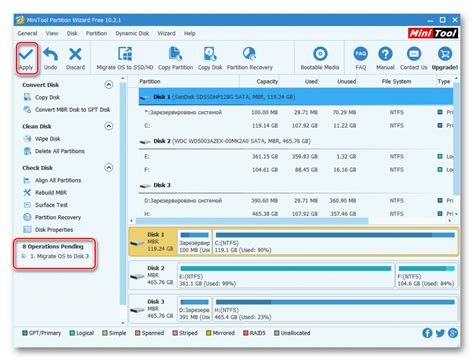Select the 100 MB reserved block on Disk 1
The image size is (474, 361).
pos(195,242)
